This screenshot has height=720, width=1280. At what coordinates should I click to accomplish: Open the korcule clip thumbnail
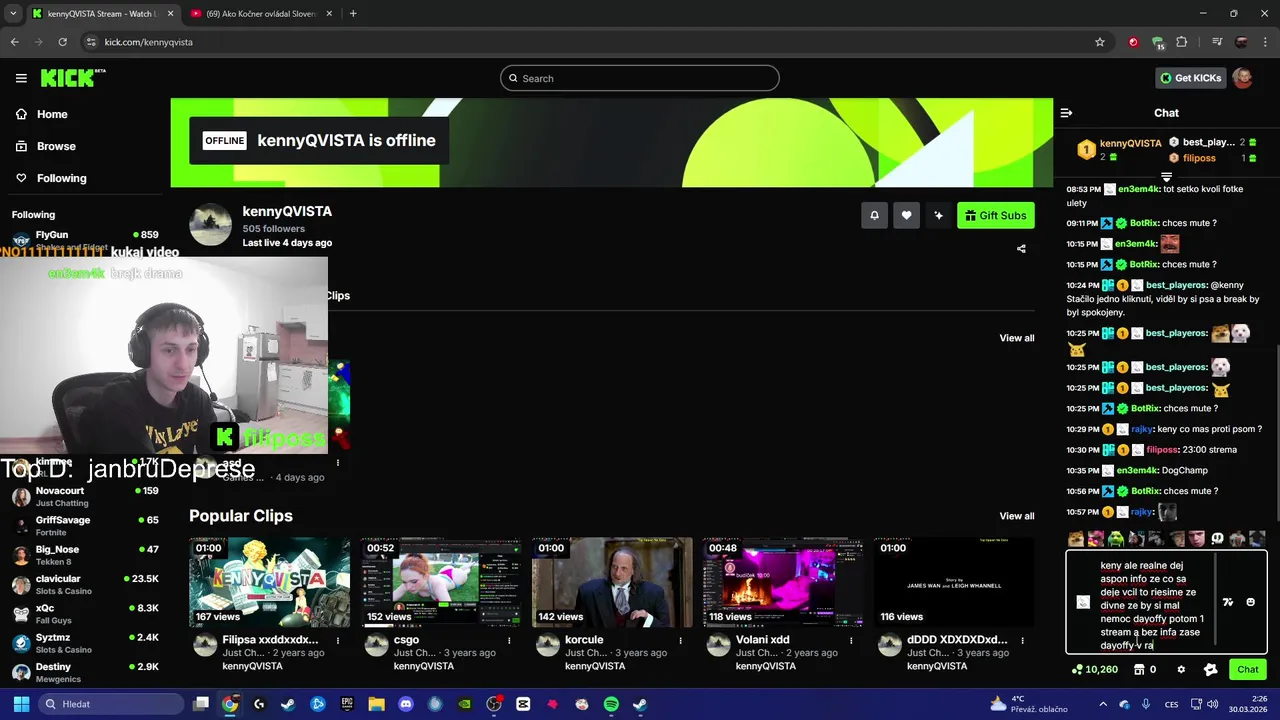612,583
